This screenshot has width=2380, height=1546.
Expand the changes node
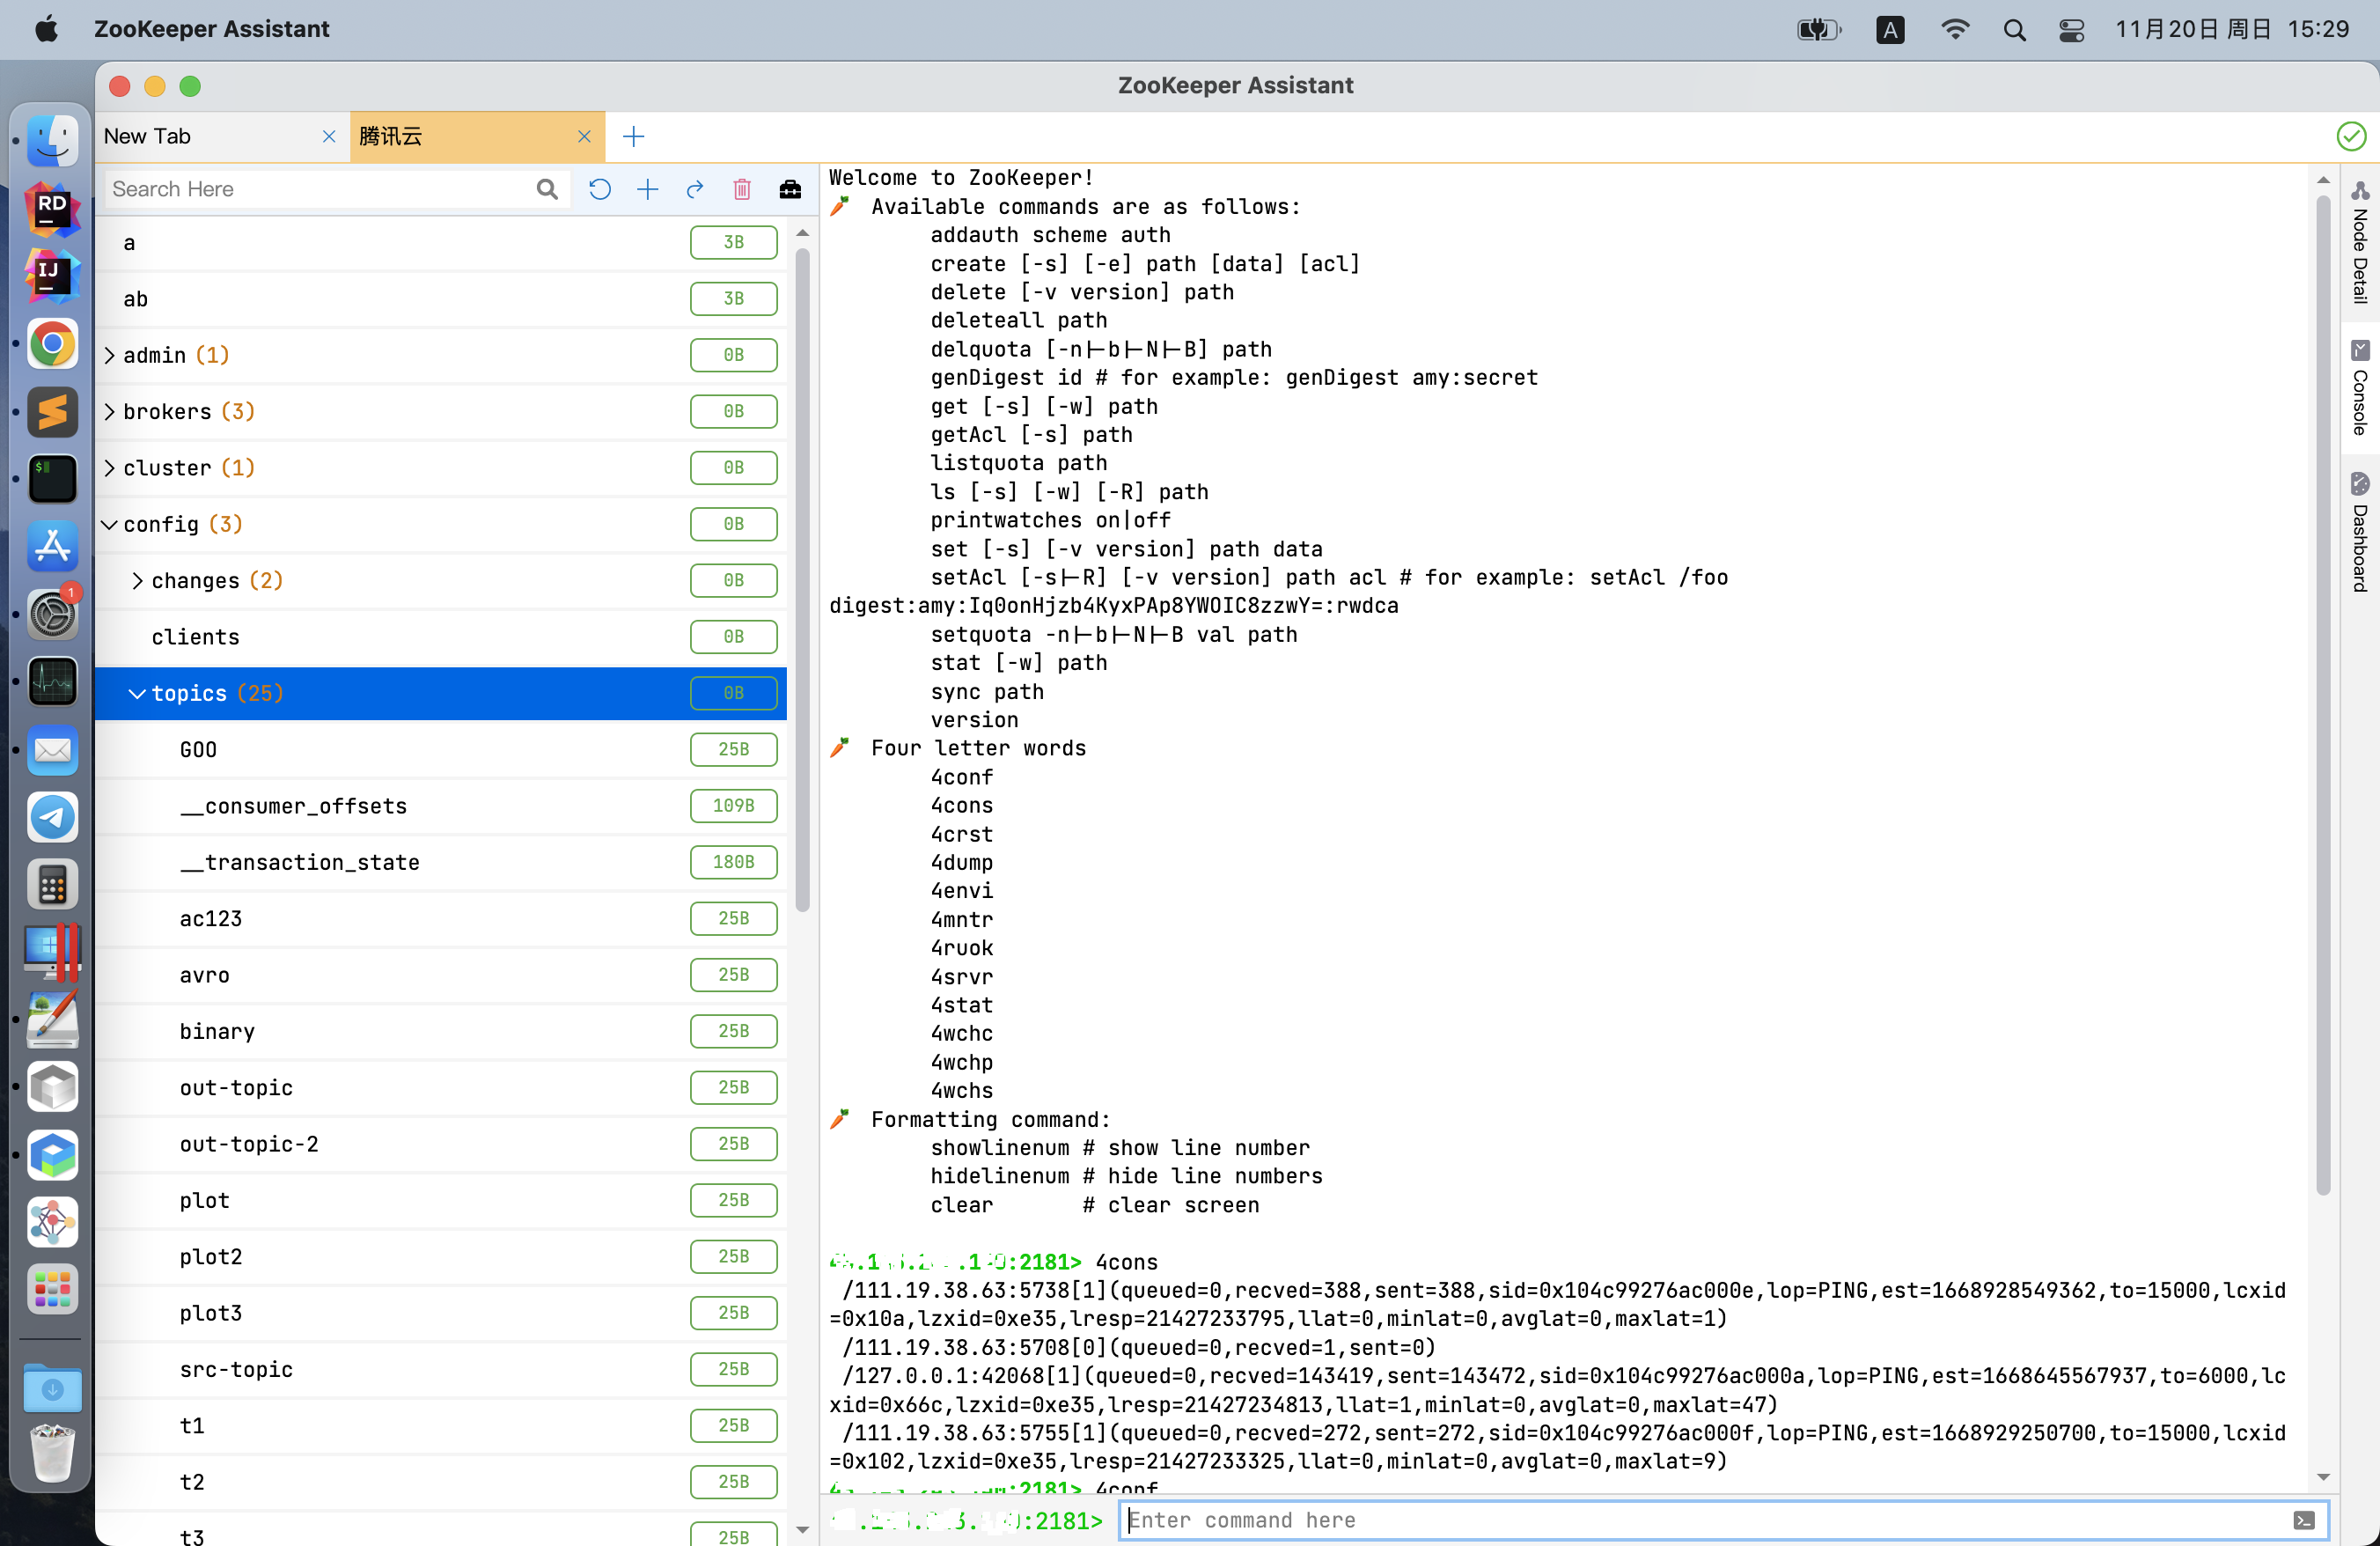[x=138, y=580]
